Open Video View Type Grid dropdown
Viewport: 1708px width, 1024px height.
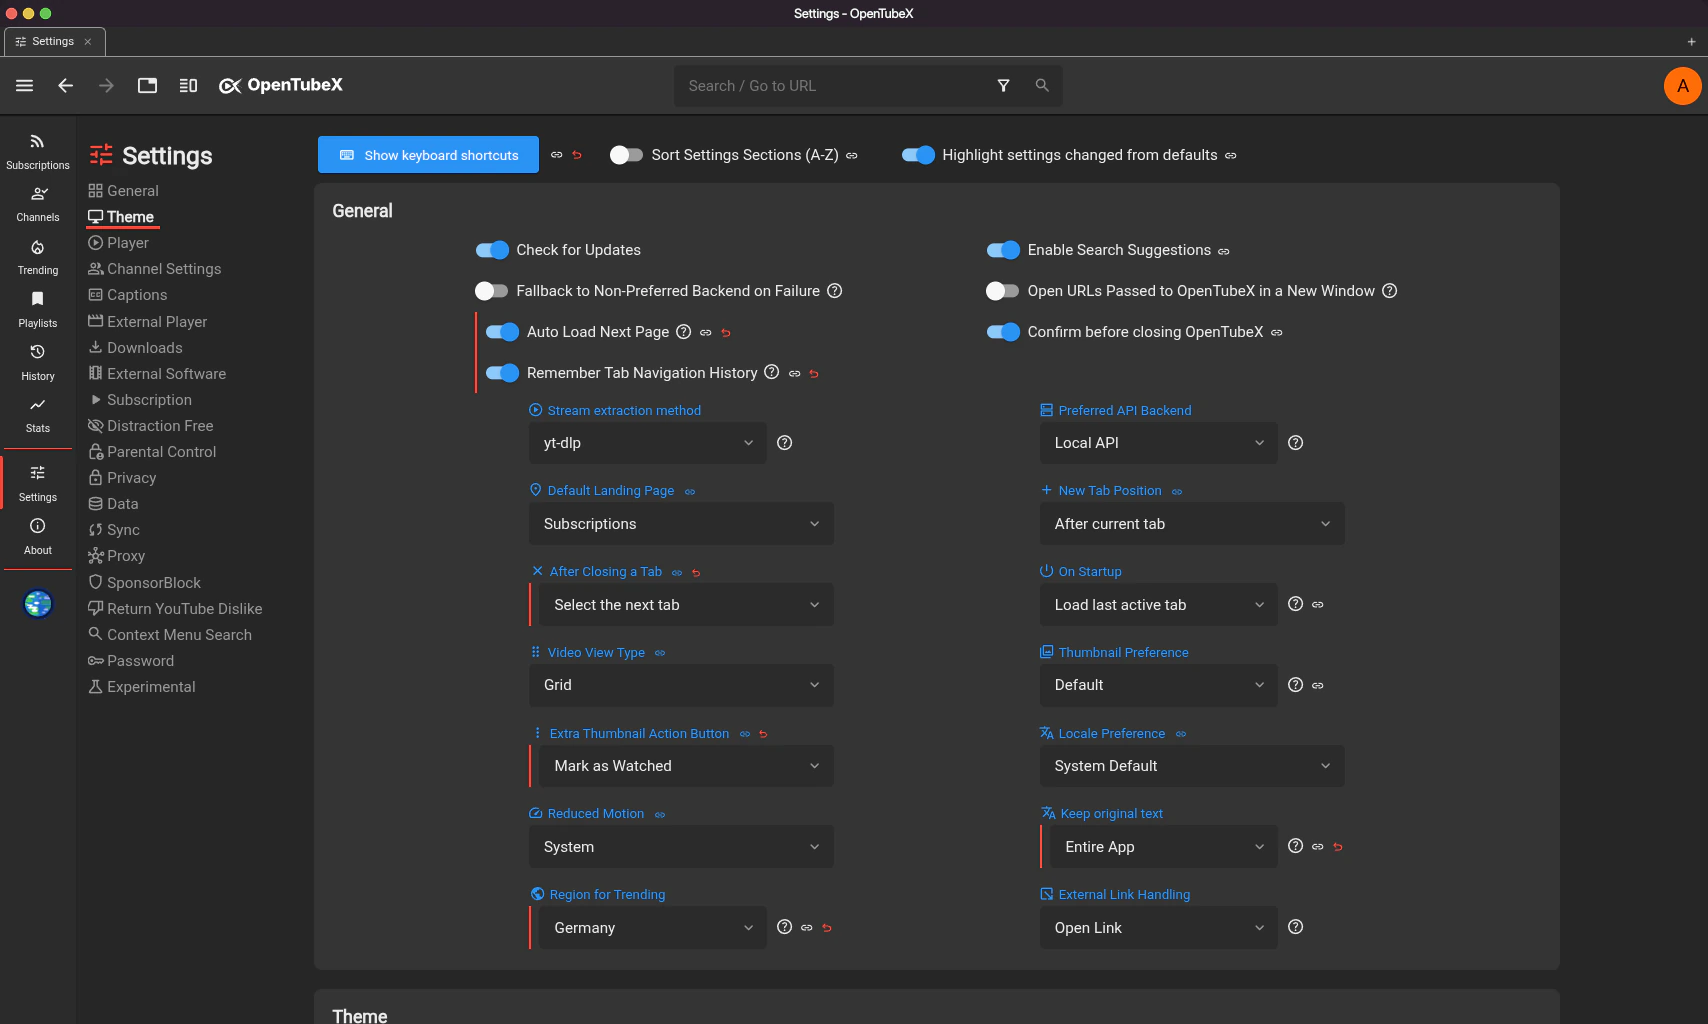tap(681, 685)
